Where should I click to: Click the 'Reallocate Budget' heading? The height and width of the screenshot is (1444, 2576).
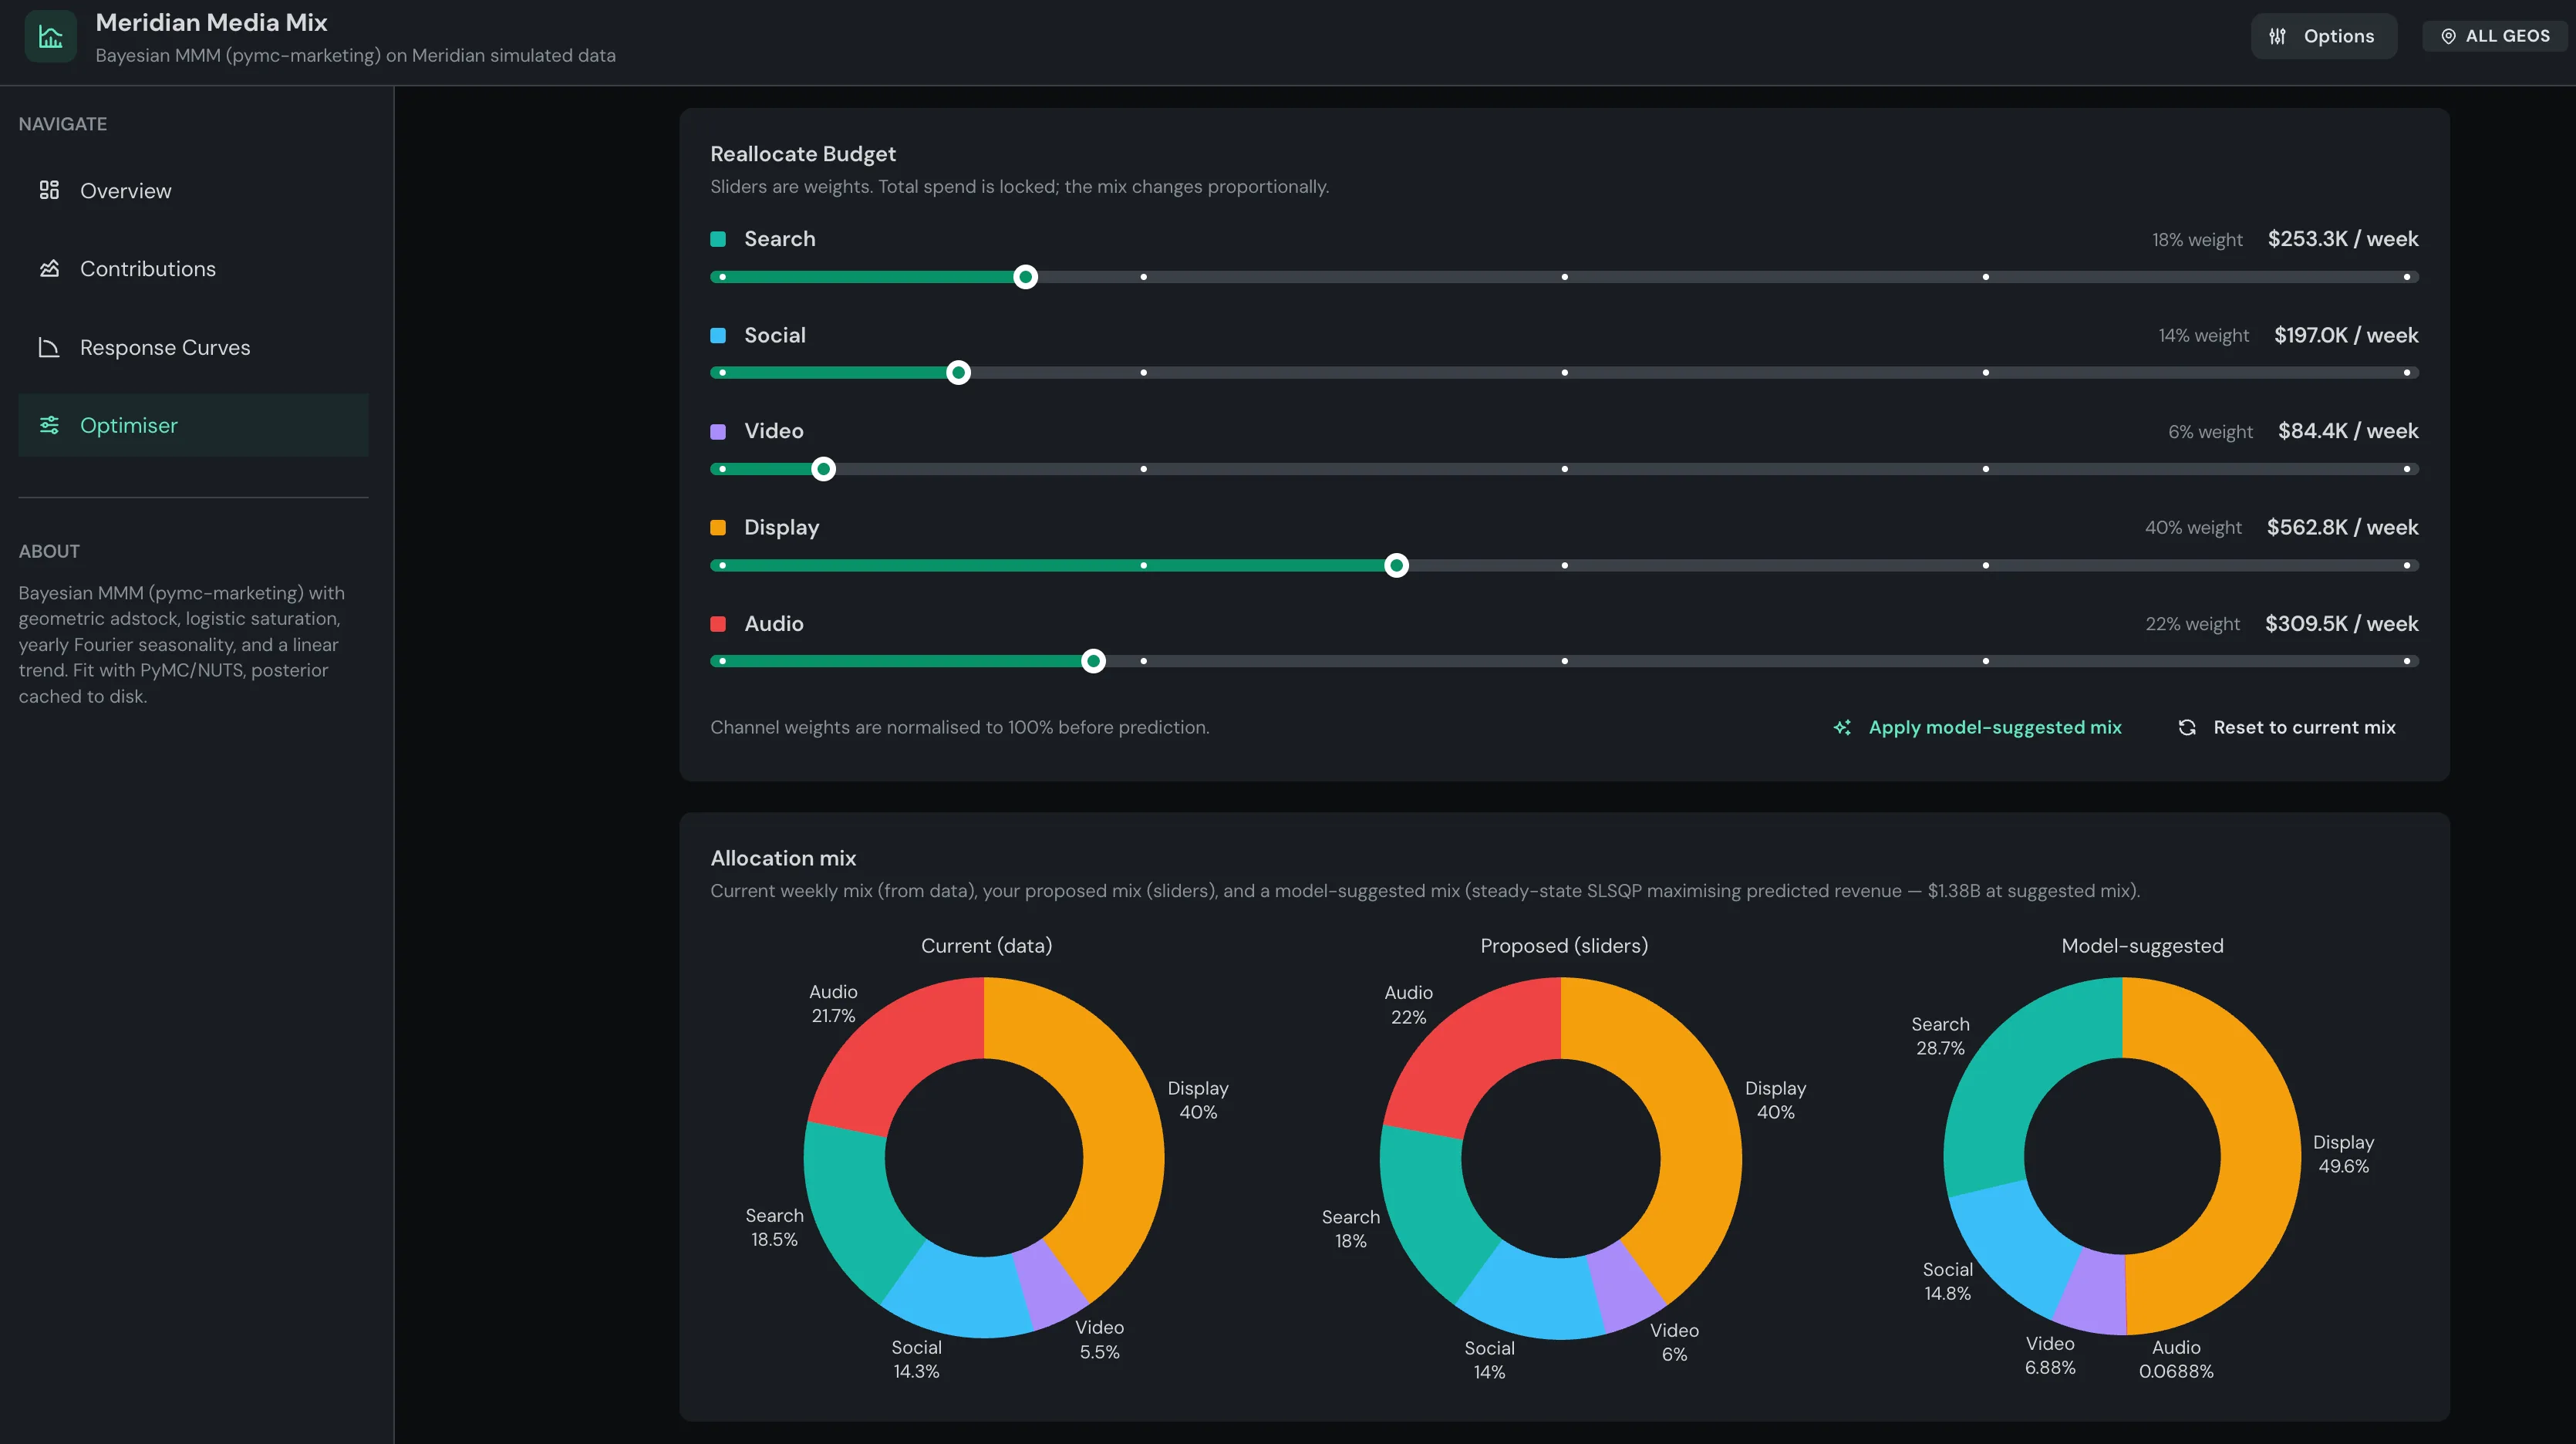click(x=803, y=154)
